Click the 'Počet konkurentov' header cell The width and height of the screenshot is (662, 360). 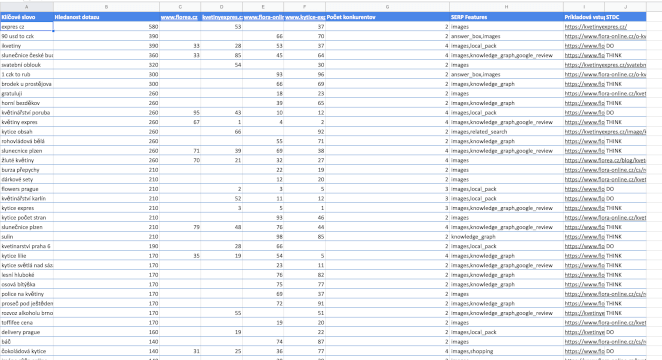click(x=387, y=17)
